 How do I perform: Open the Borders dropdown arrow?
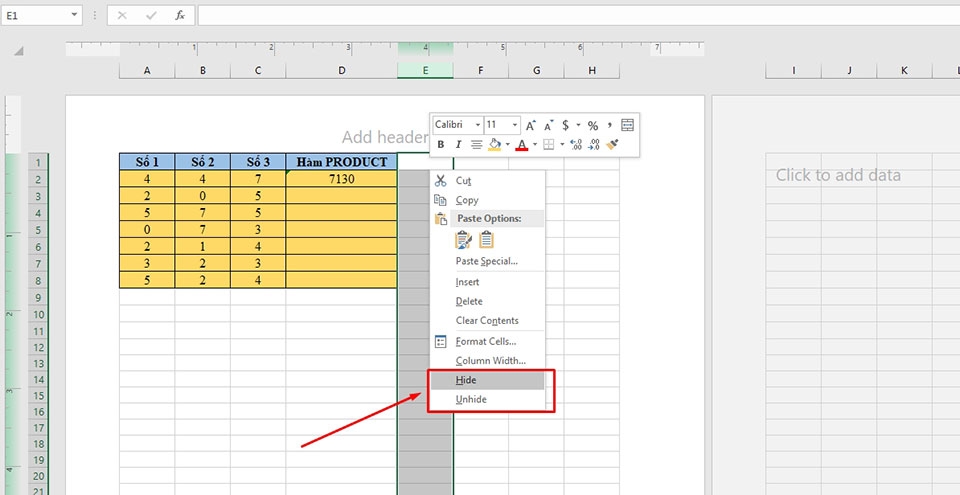pos(562,145)
